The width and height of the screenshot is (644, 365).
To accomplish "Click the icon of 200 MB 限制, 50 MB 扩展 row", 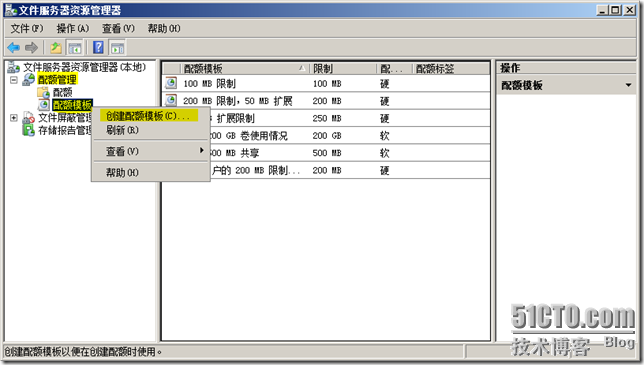I will click(x=171, y=100).
